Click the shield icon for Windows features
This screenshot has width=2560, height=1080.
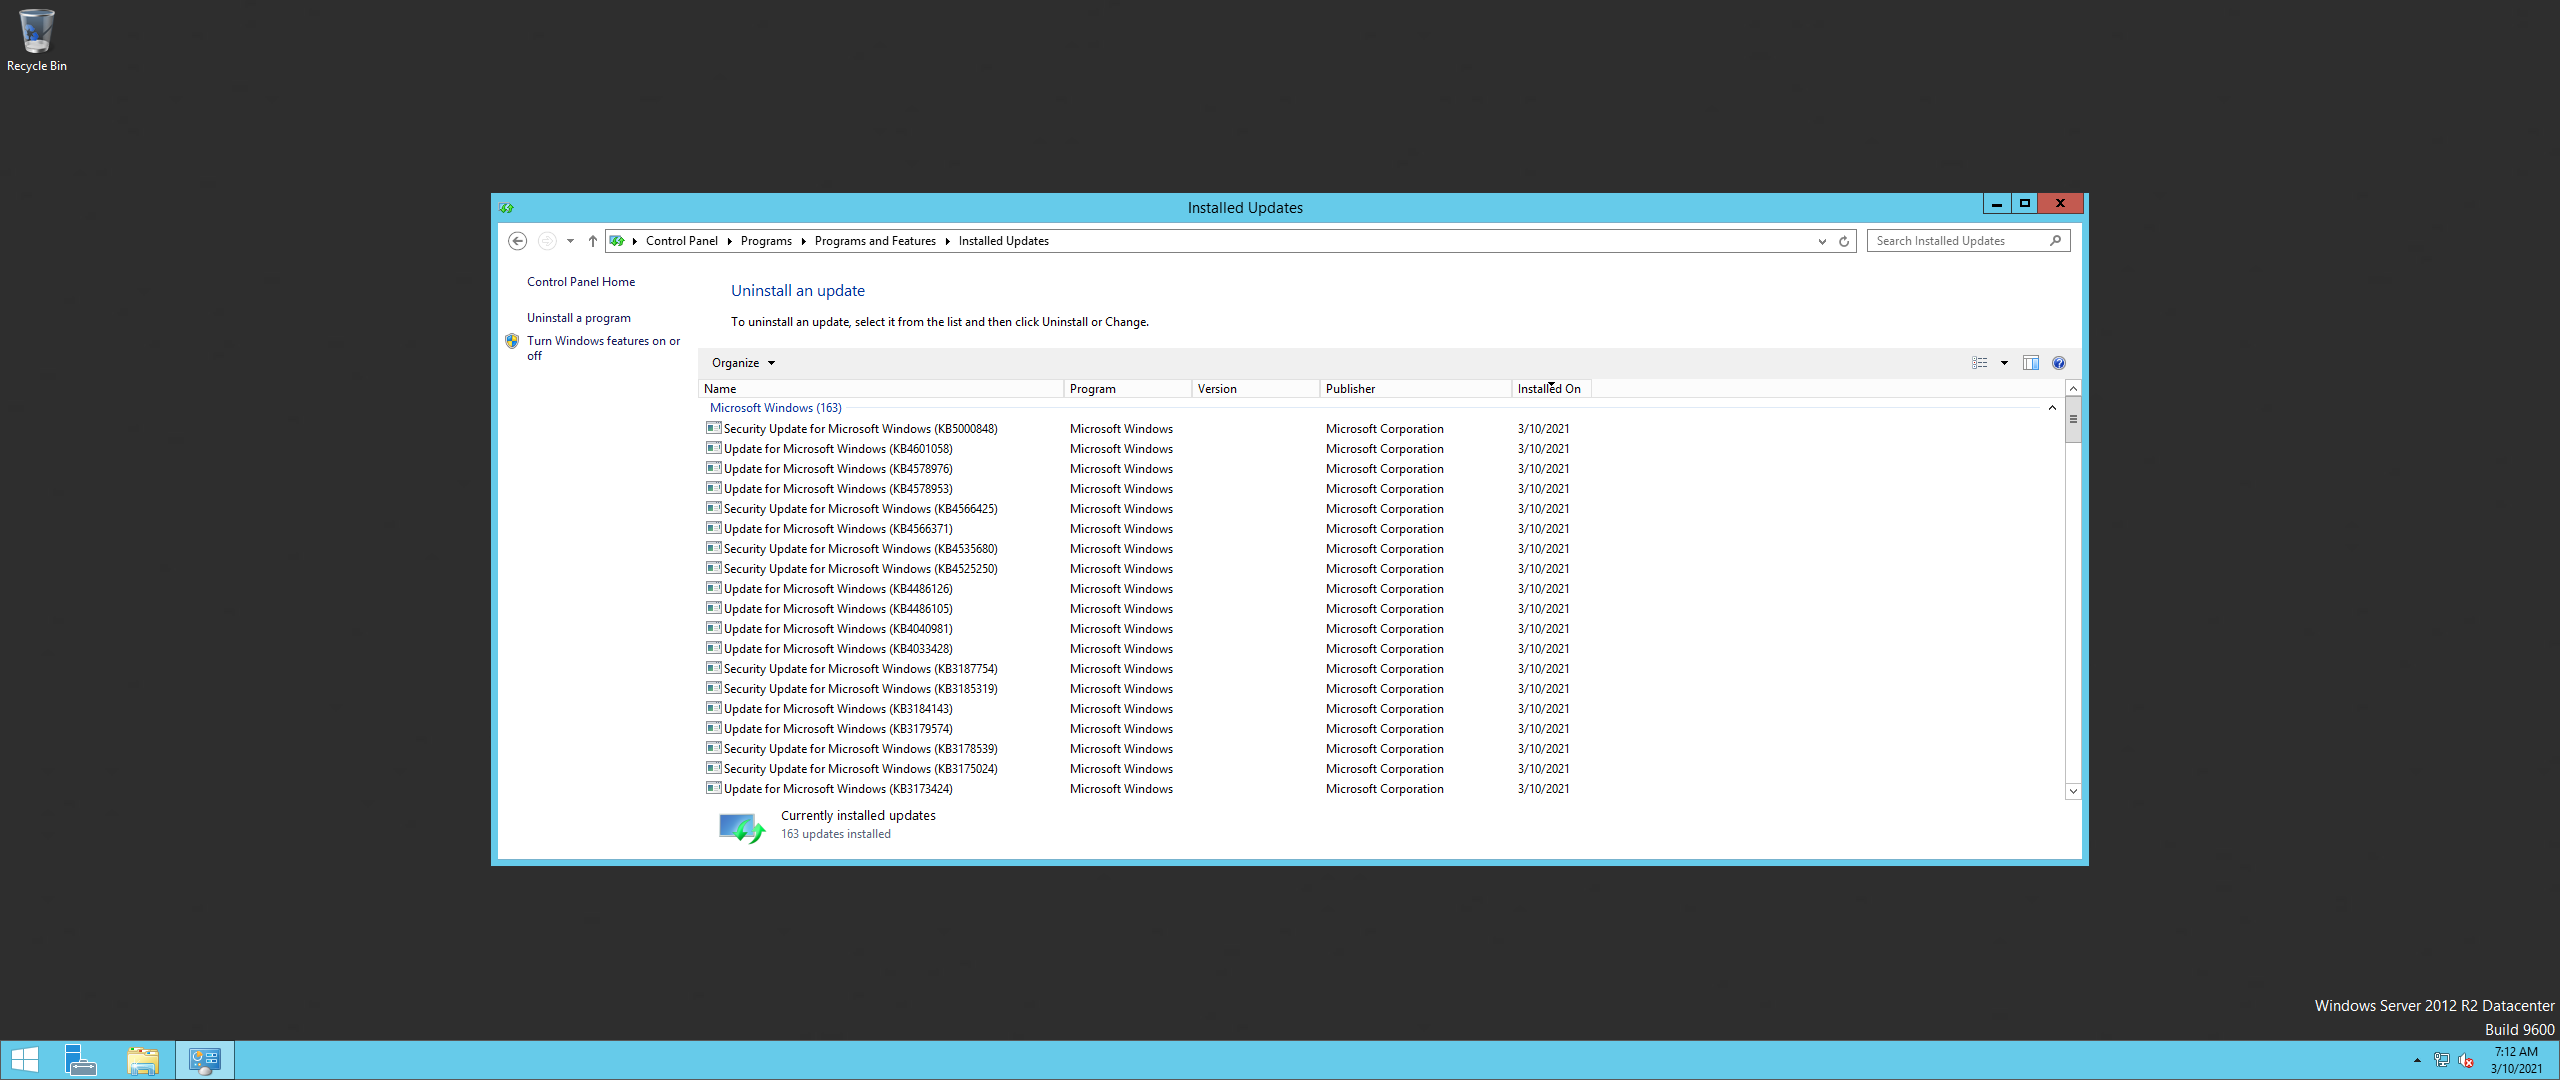tap(512, 341)
